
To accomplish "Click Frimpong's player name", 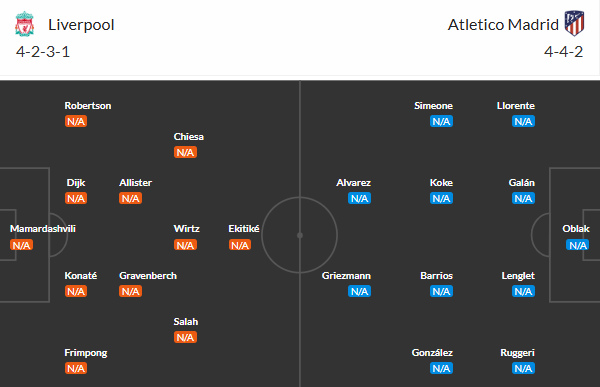I will point(86,353).
